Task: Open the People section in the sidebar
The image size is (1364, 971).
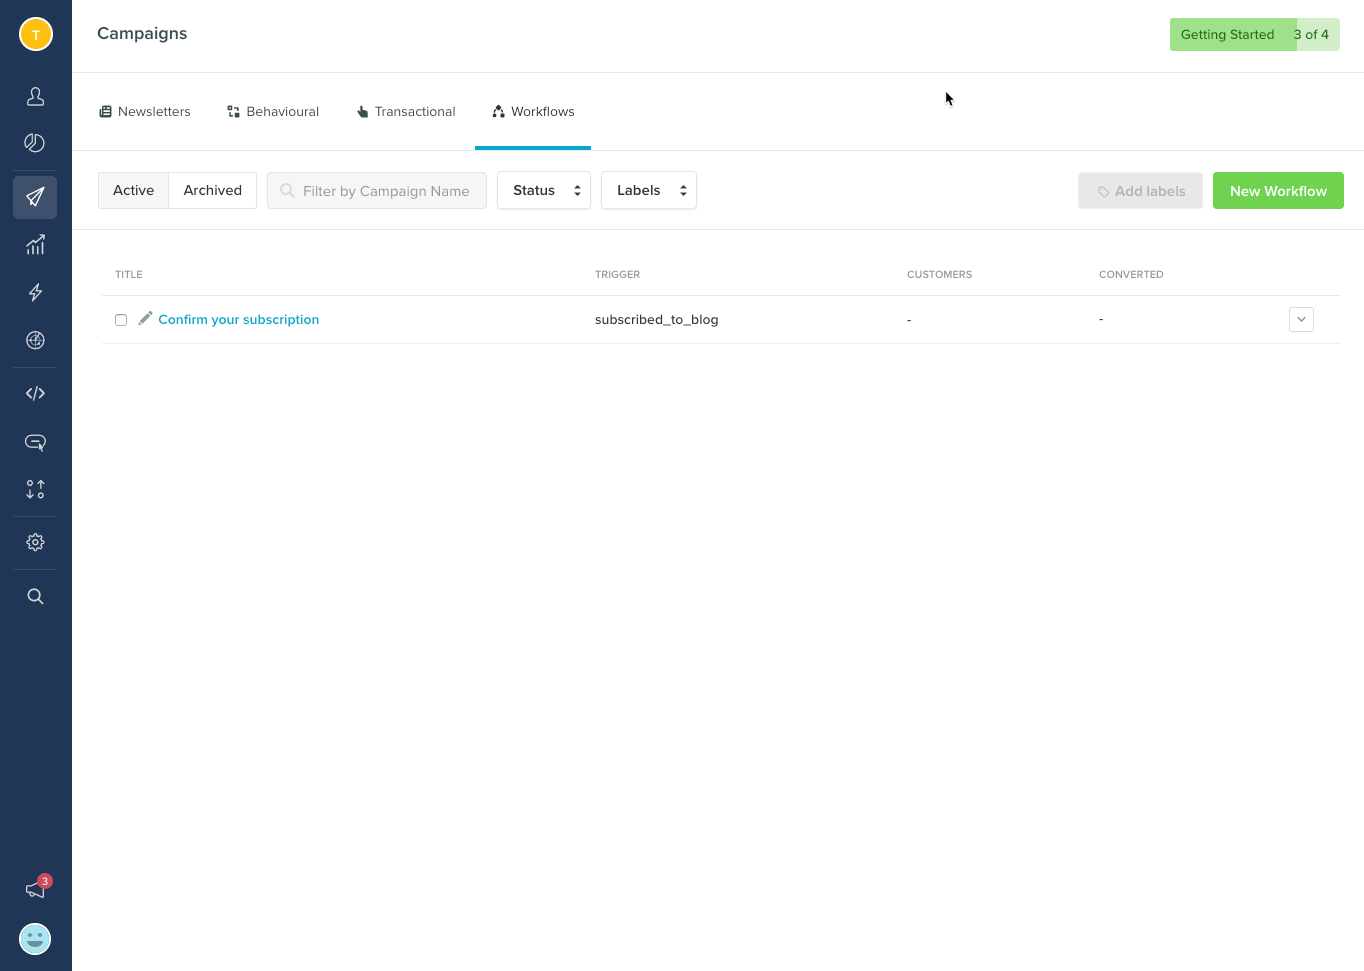Action: pyautogui.click(x=35, y=96)
